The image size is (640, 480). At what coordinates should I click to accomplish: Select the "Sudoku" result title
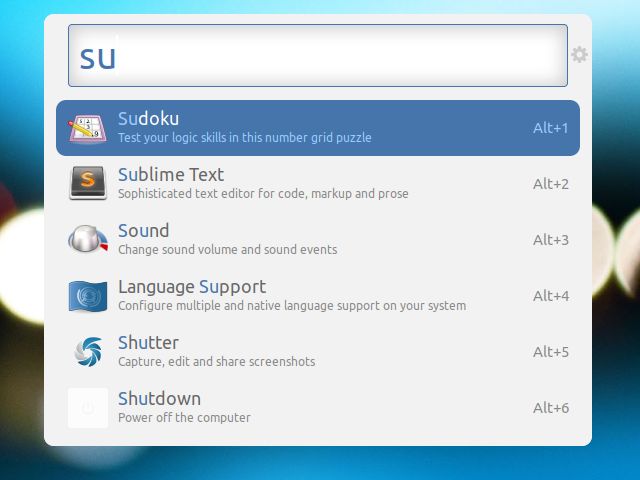[x=149, y=119]
